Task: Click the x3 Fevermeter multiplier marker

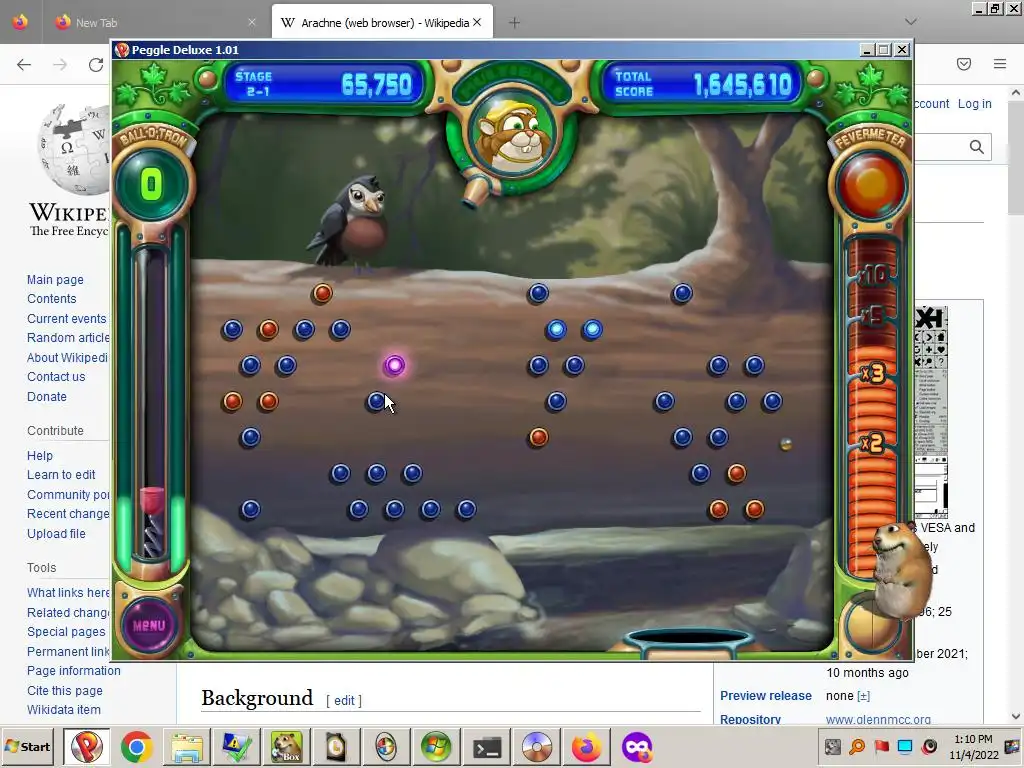Action: point(872,373)
